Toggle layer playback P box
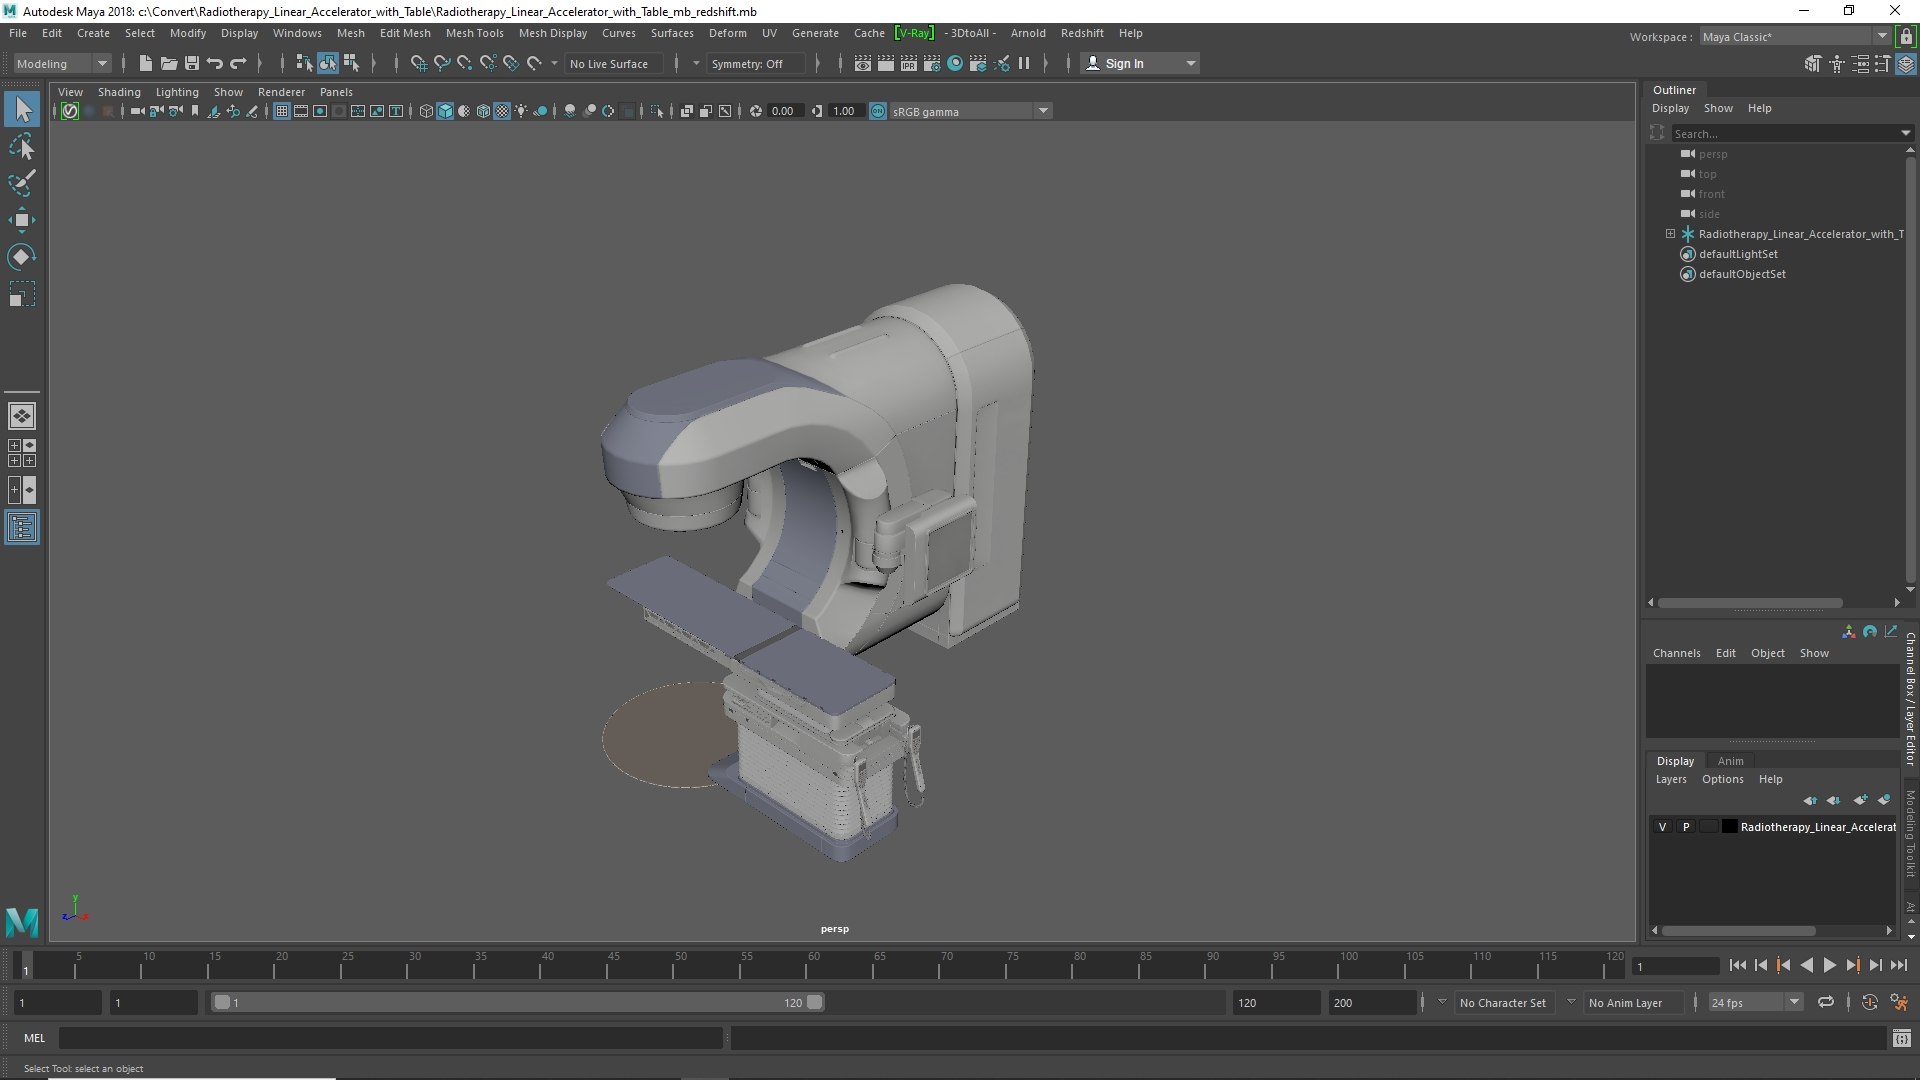This screenshot has height=1080, width=1920. (x=1686, y=827)
